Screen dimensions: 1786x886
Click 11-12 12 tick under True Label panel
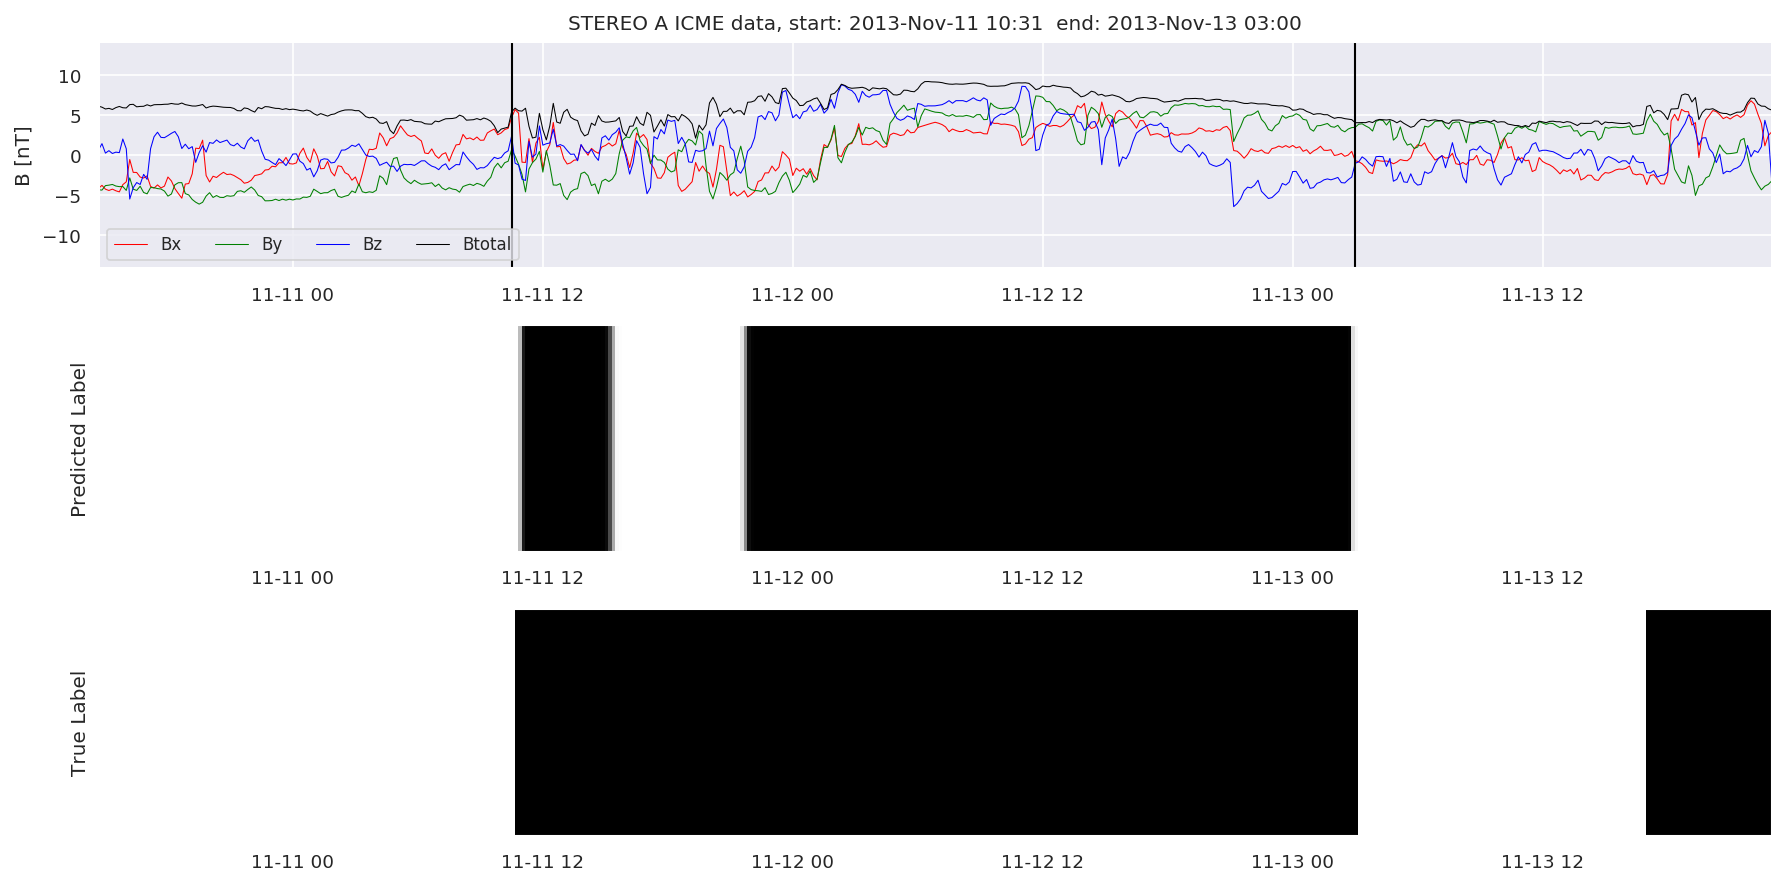pos(1042,862)
